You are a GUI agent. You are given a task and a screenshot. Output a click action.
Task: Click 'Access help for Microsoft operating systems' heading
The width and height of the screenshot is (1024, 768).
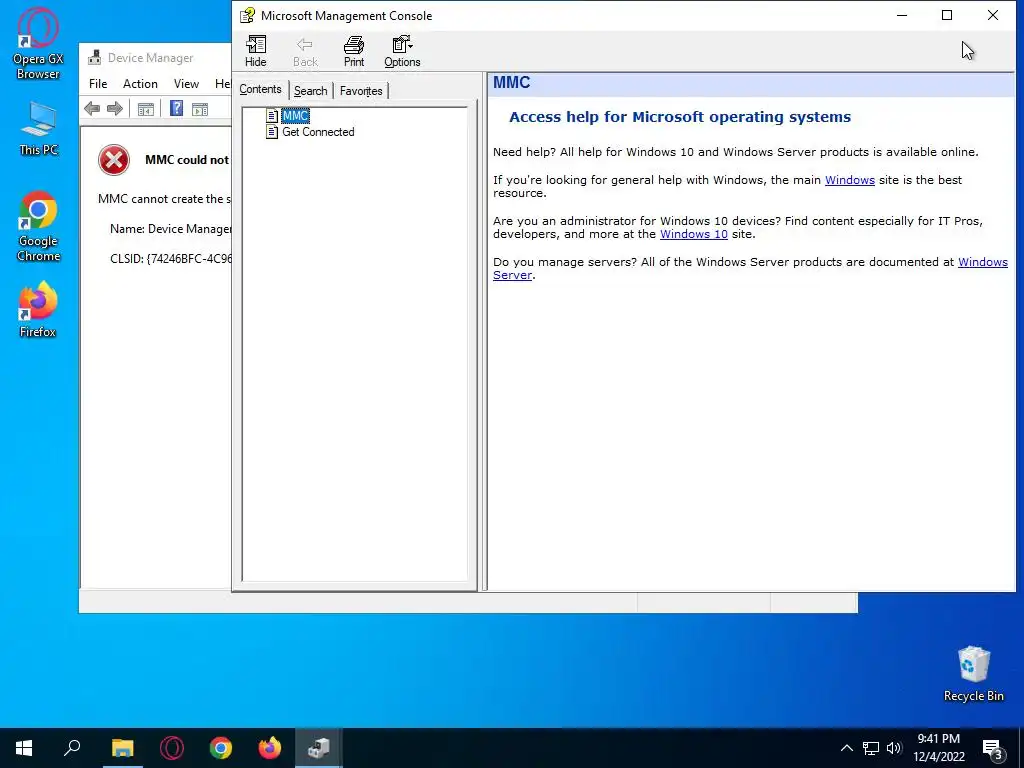680,117
